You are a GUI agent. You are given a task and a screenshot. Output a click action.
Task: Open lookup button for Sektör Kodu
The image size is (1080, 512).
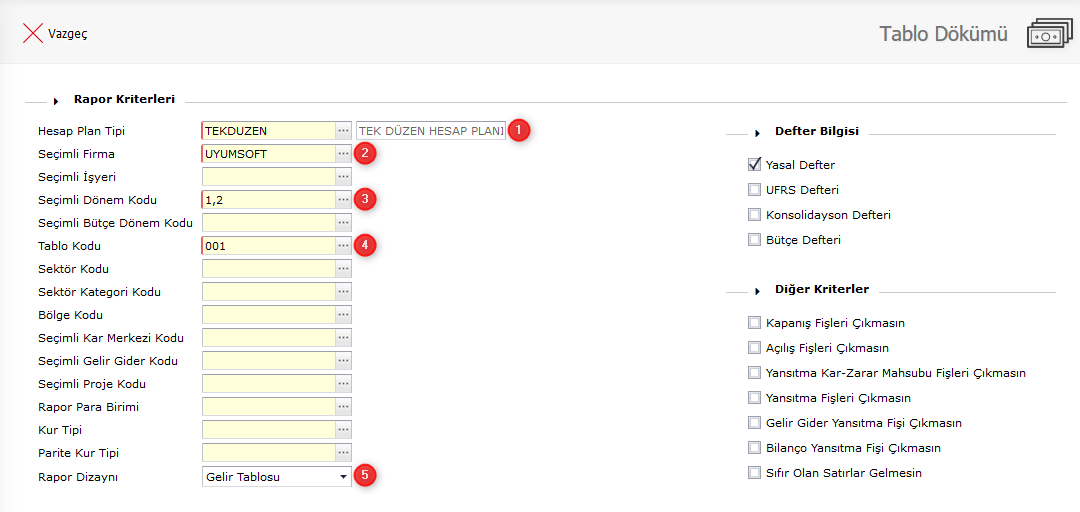344,269
